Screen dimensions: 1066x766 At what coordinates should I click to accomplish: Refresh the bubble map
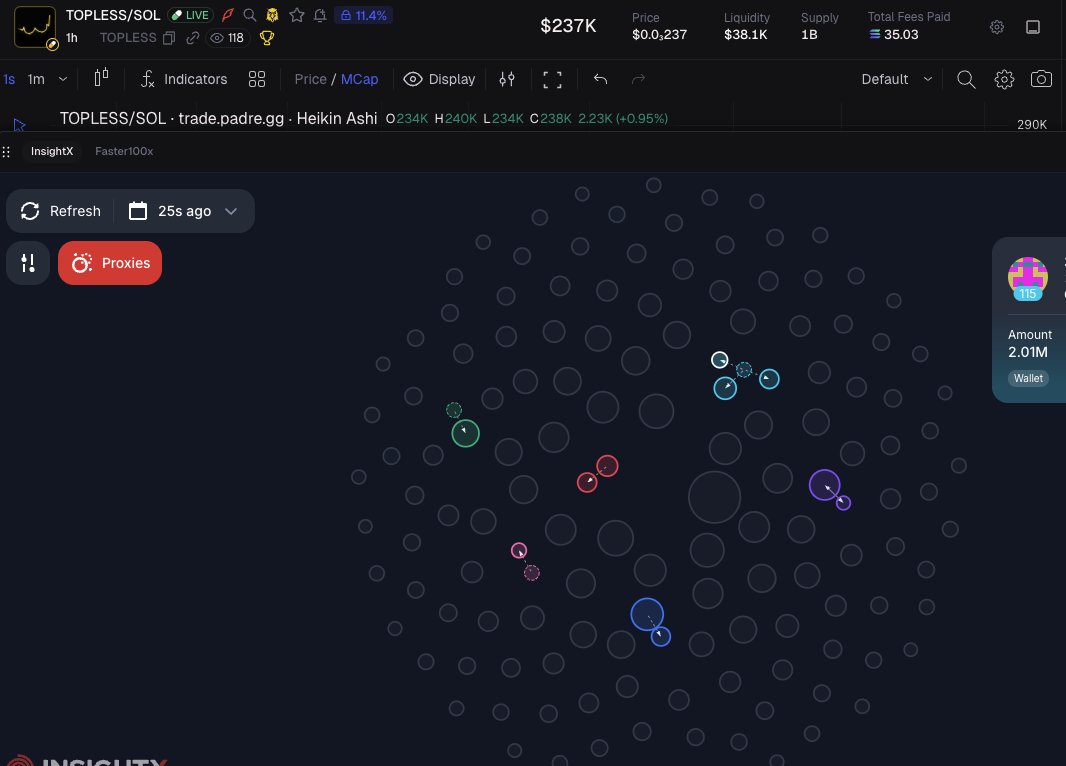coord(61,211)
